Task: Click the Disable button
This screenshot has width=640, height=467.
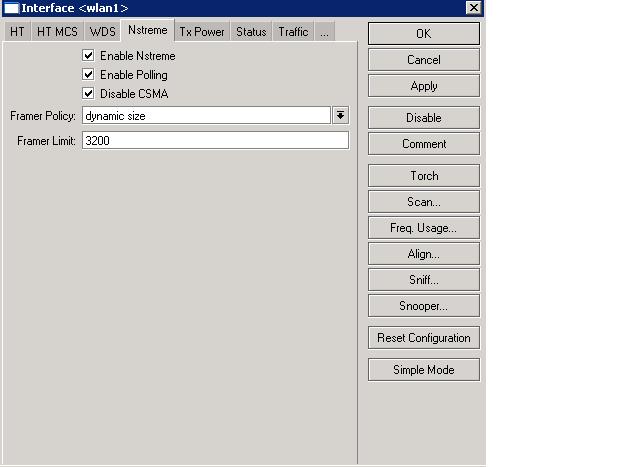Action: pyautogui.click(x=424, y=118)
